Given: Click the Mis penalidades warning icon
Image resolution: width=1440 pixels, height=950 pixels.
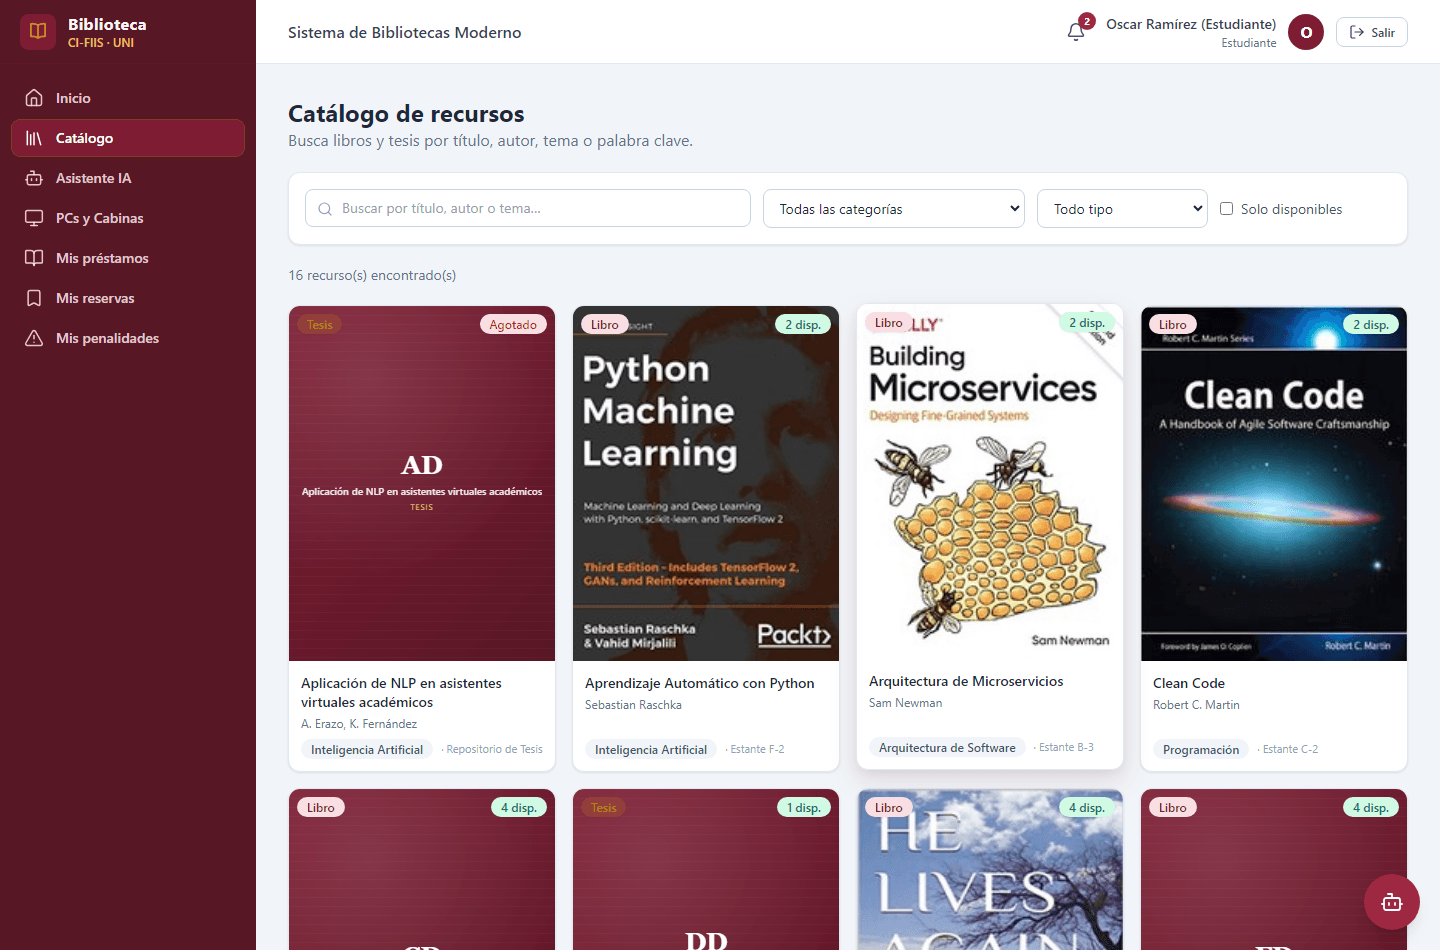Looking at the screenshot, I should (x=34, y=338).
